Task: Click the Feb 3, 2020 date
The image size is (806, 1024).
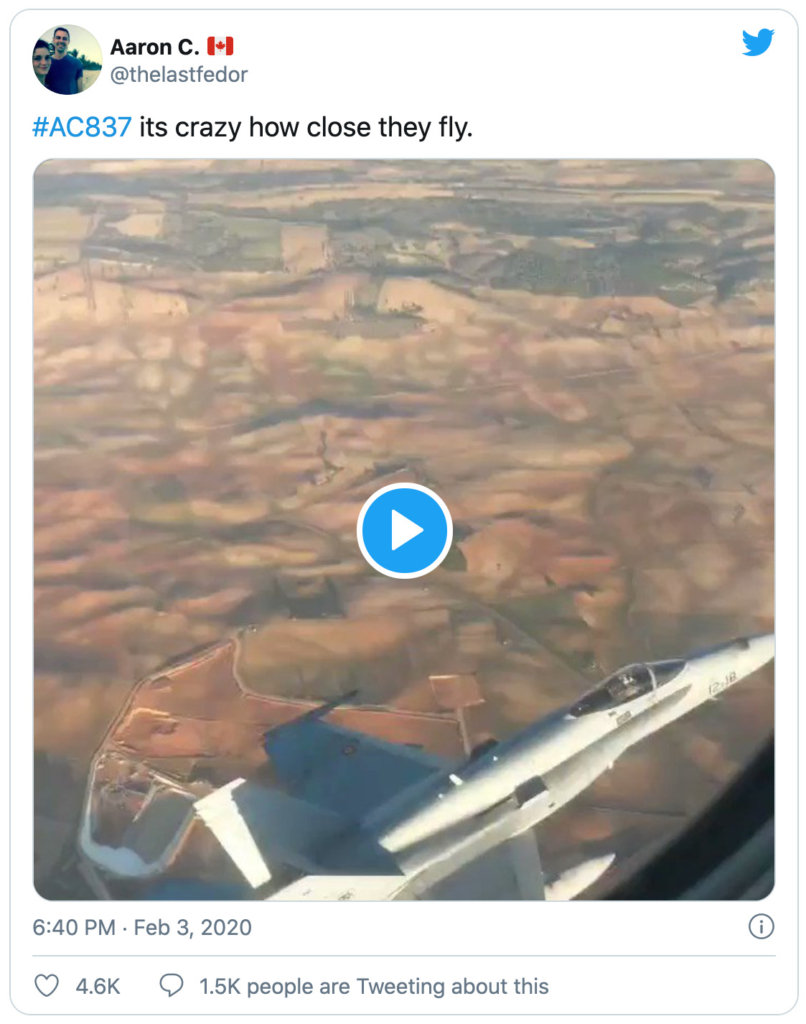Action: [193, 927]
